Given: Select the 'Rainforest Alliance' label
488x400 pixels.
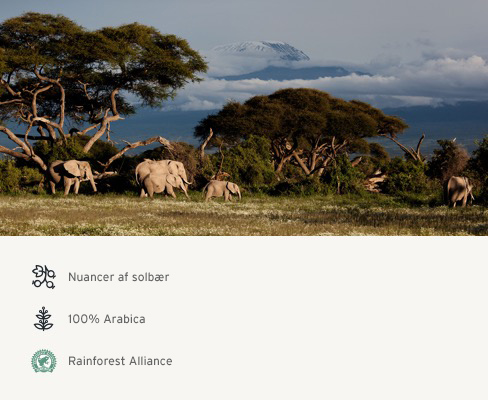Looking at the screenshot, I should [120, 361].
